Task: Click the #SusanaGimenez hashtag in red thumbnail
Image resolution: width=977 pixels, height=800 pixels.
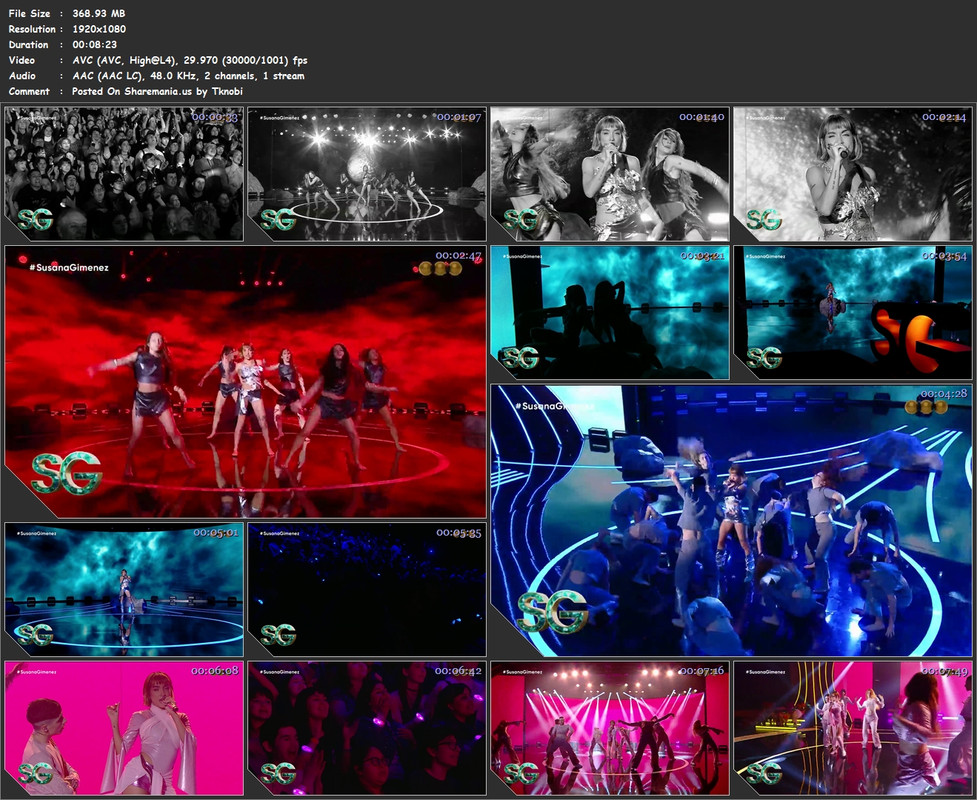Action: point(69,267)
